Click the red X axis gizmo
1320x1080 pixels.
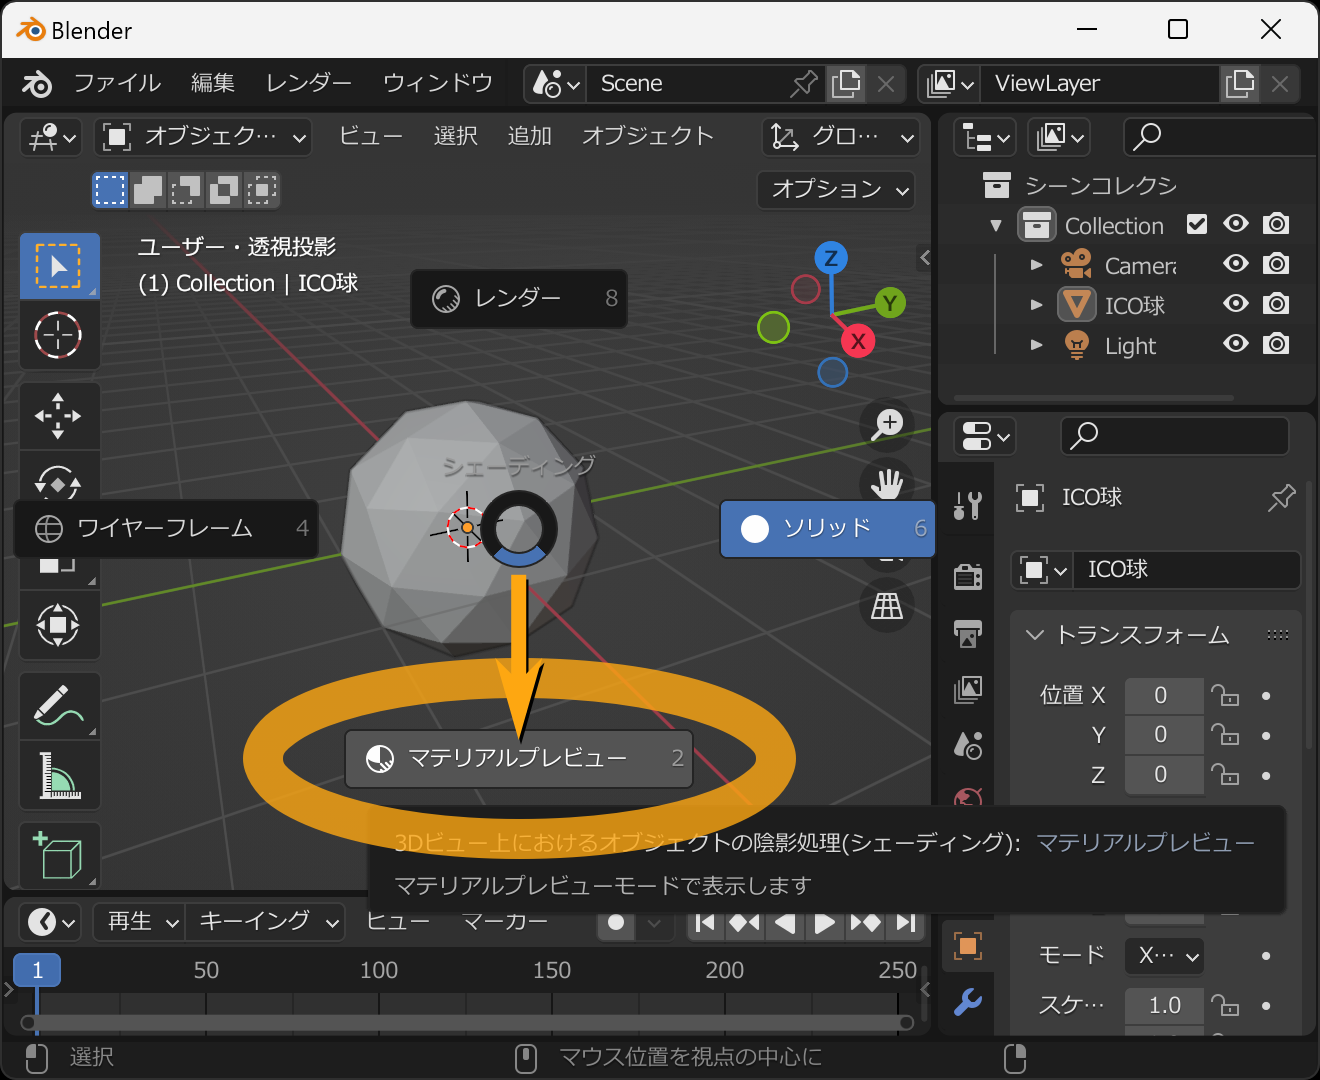pyautogui.click(x=858, y=341)
